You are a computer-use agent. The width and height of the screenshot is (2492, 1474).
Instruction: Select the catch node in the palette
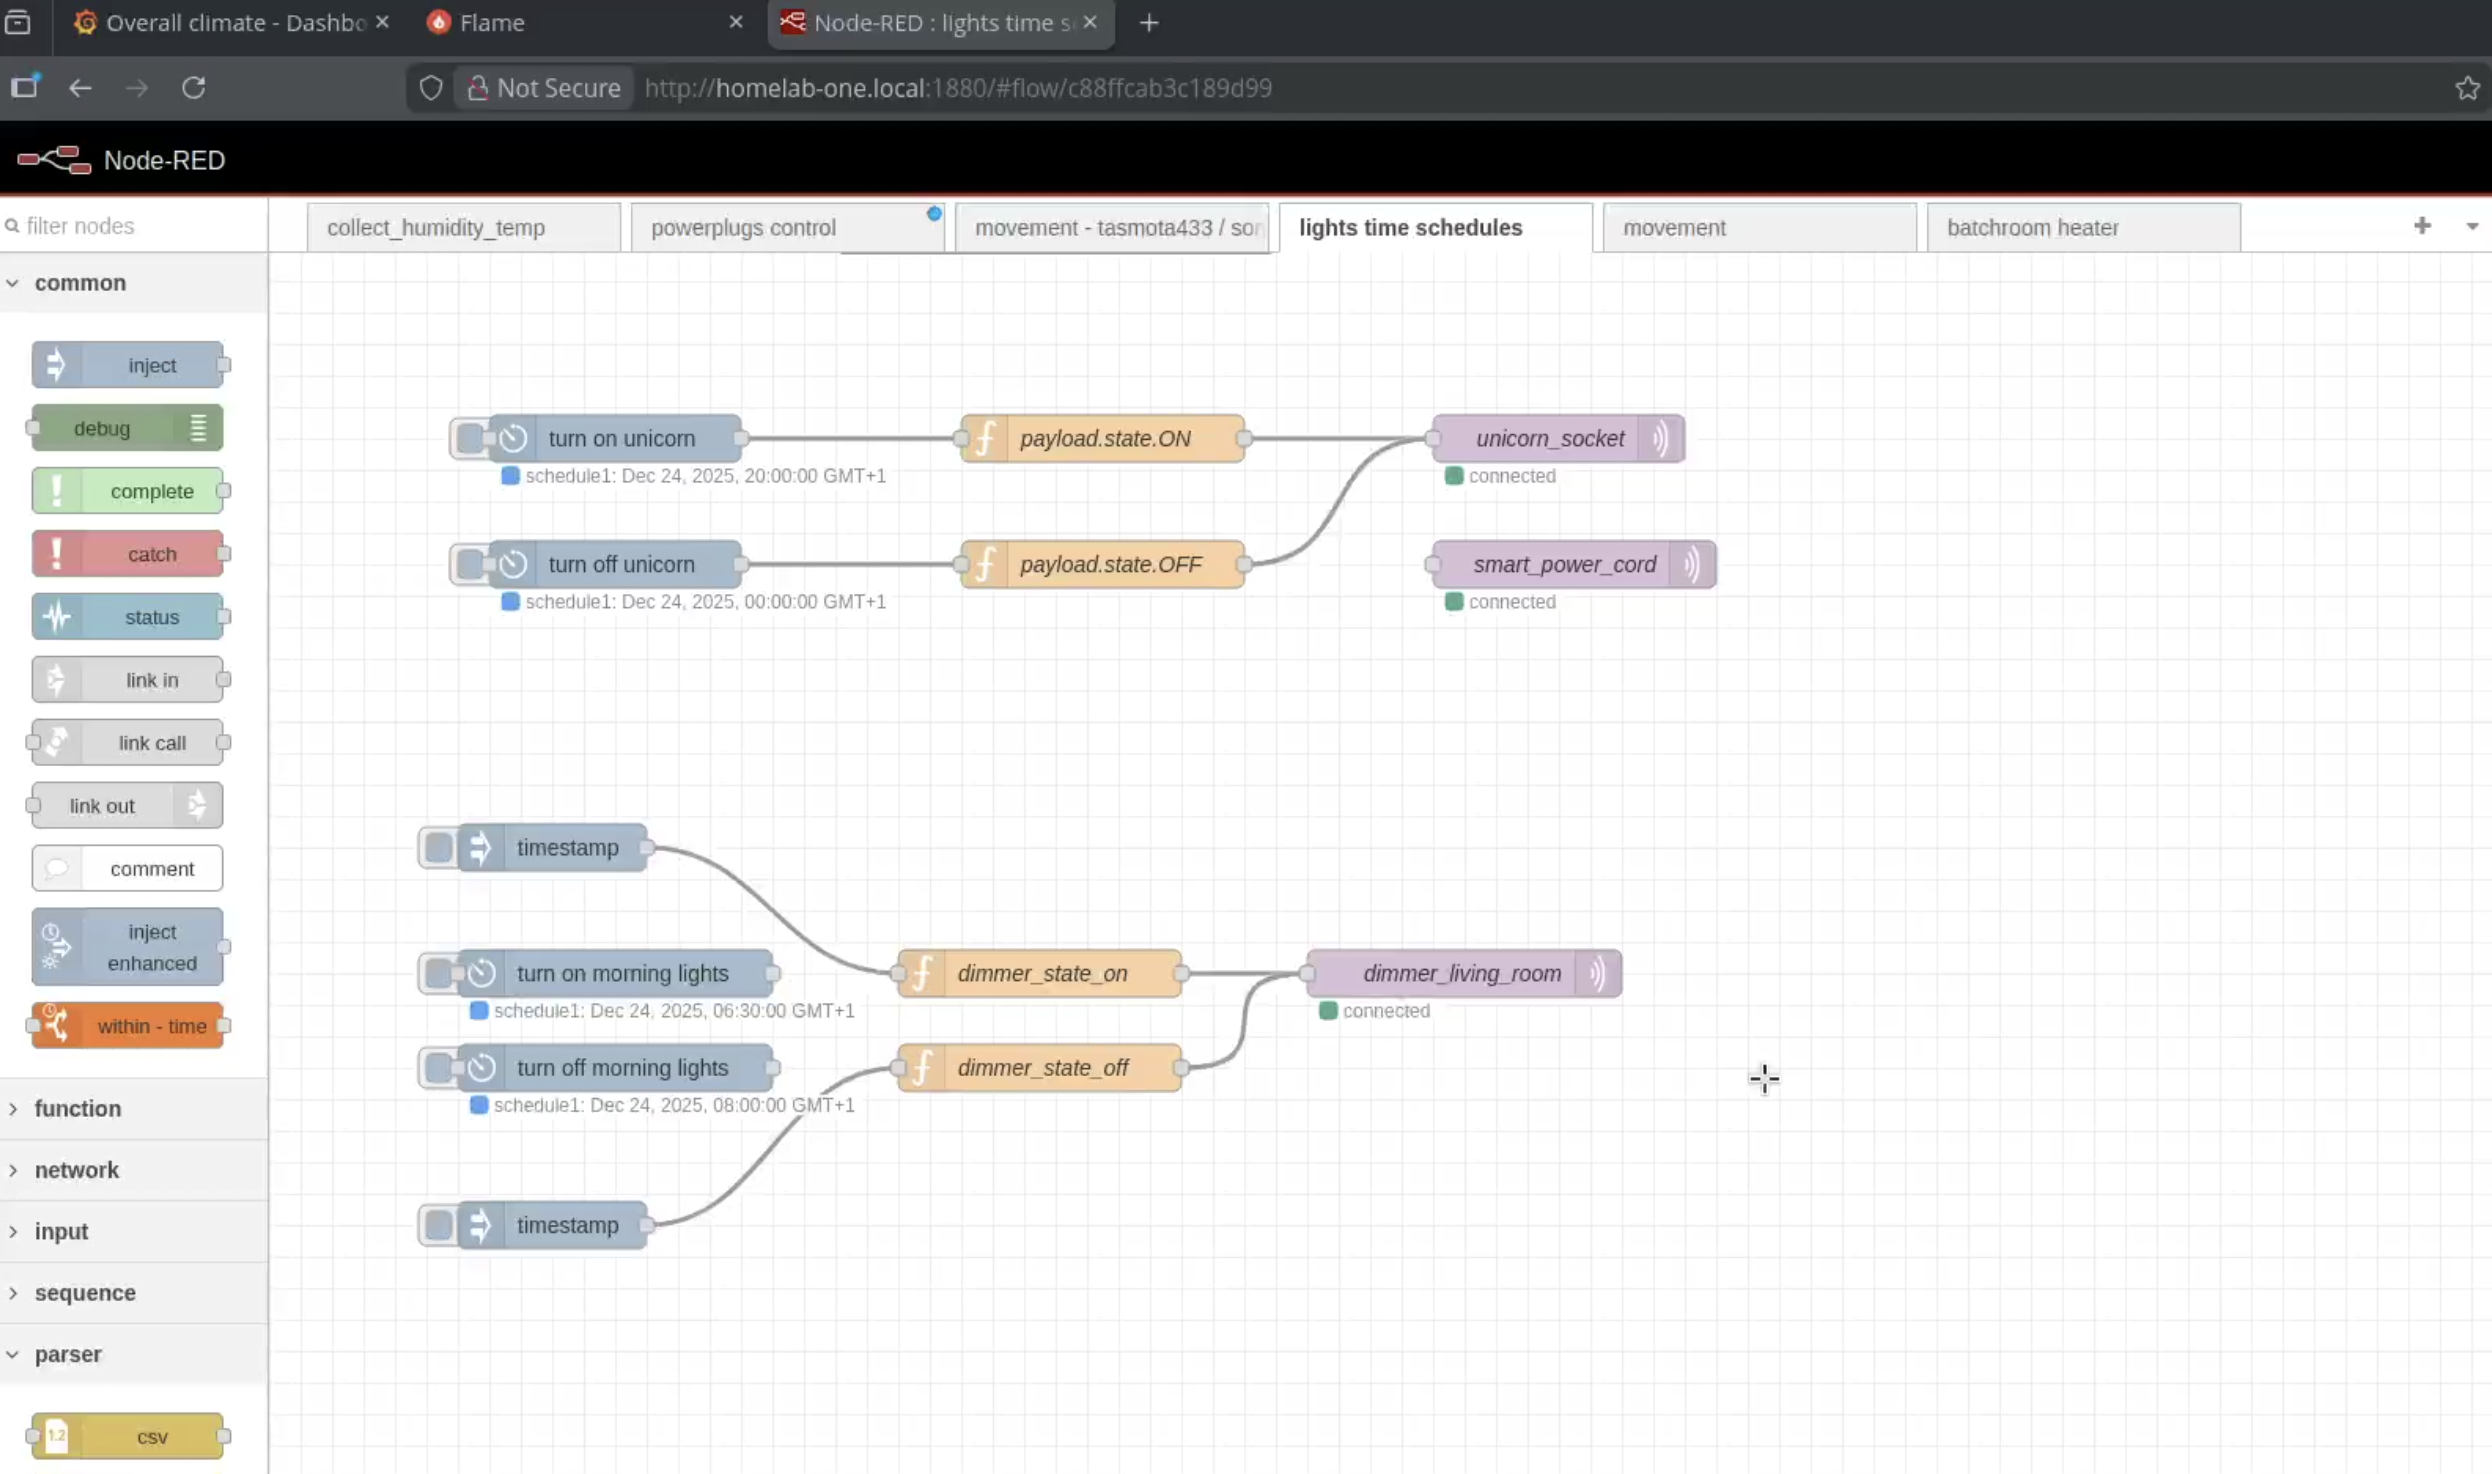(128, 554)
